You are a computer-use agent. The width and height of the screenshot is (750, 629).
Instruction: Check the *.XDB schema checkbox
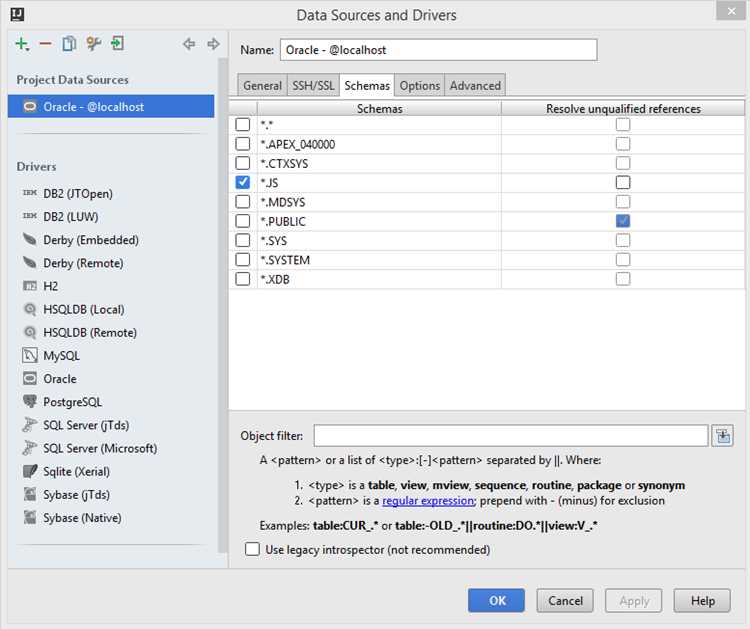243,279
